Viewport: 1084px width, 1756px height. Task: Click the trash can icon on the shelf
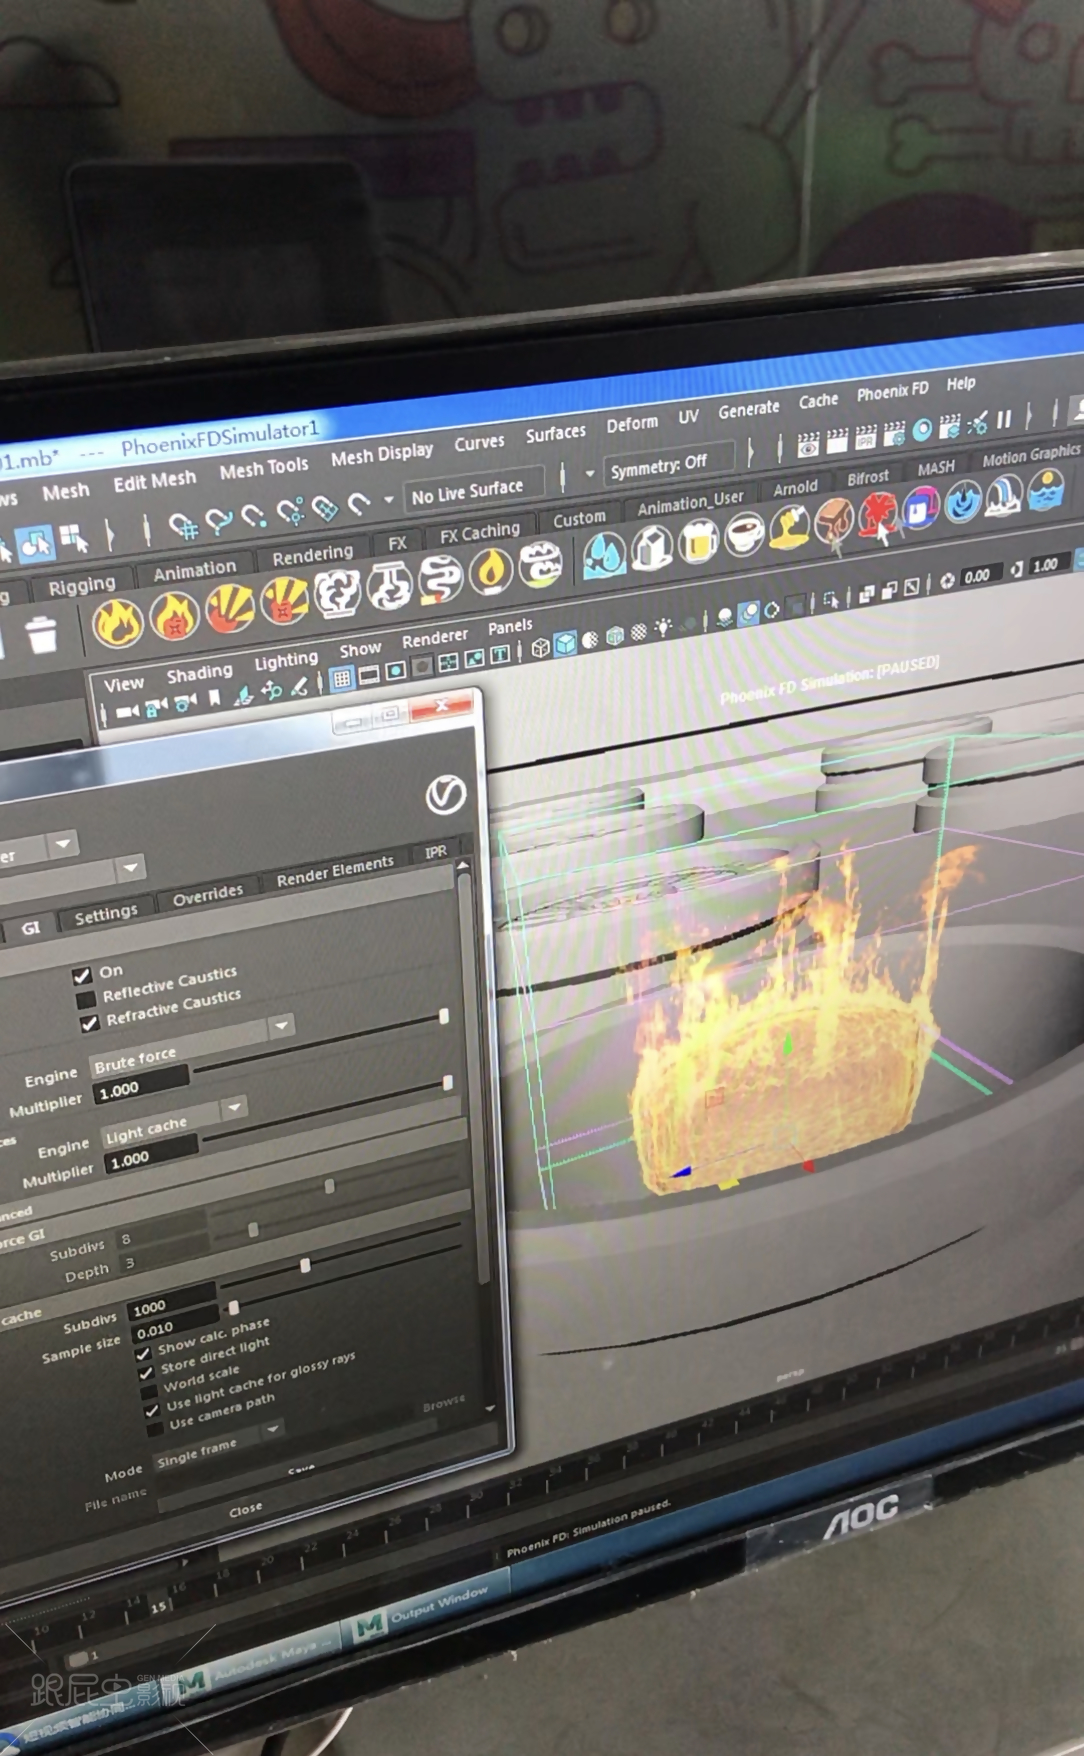point(42,635)
